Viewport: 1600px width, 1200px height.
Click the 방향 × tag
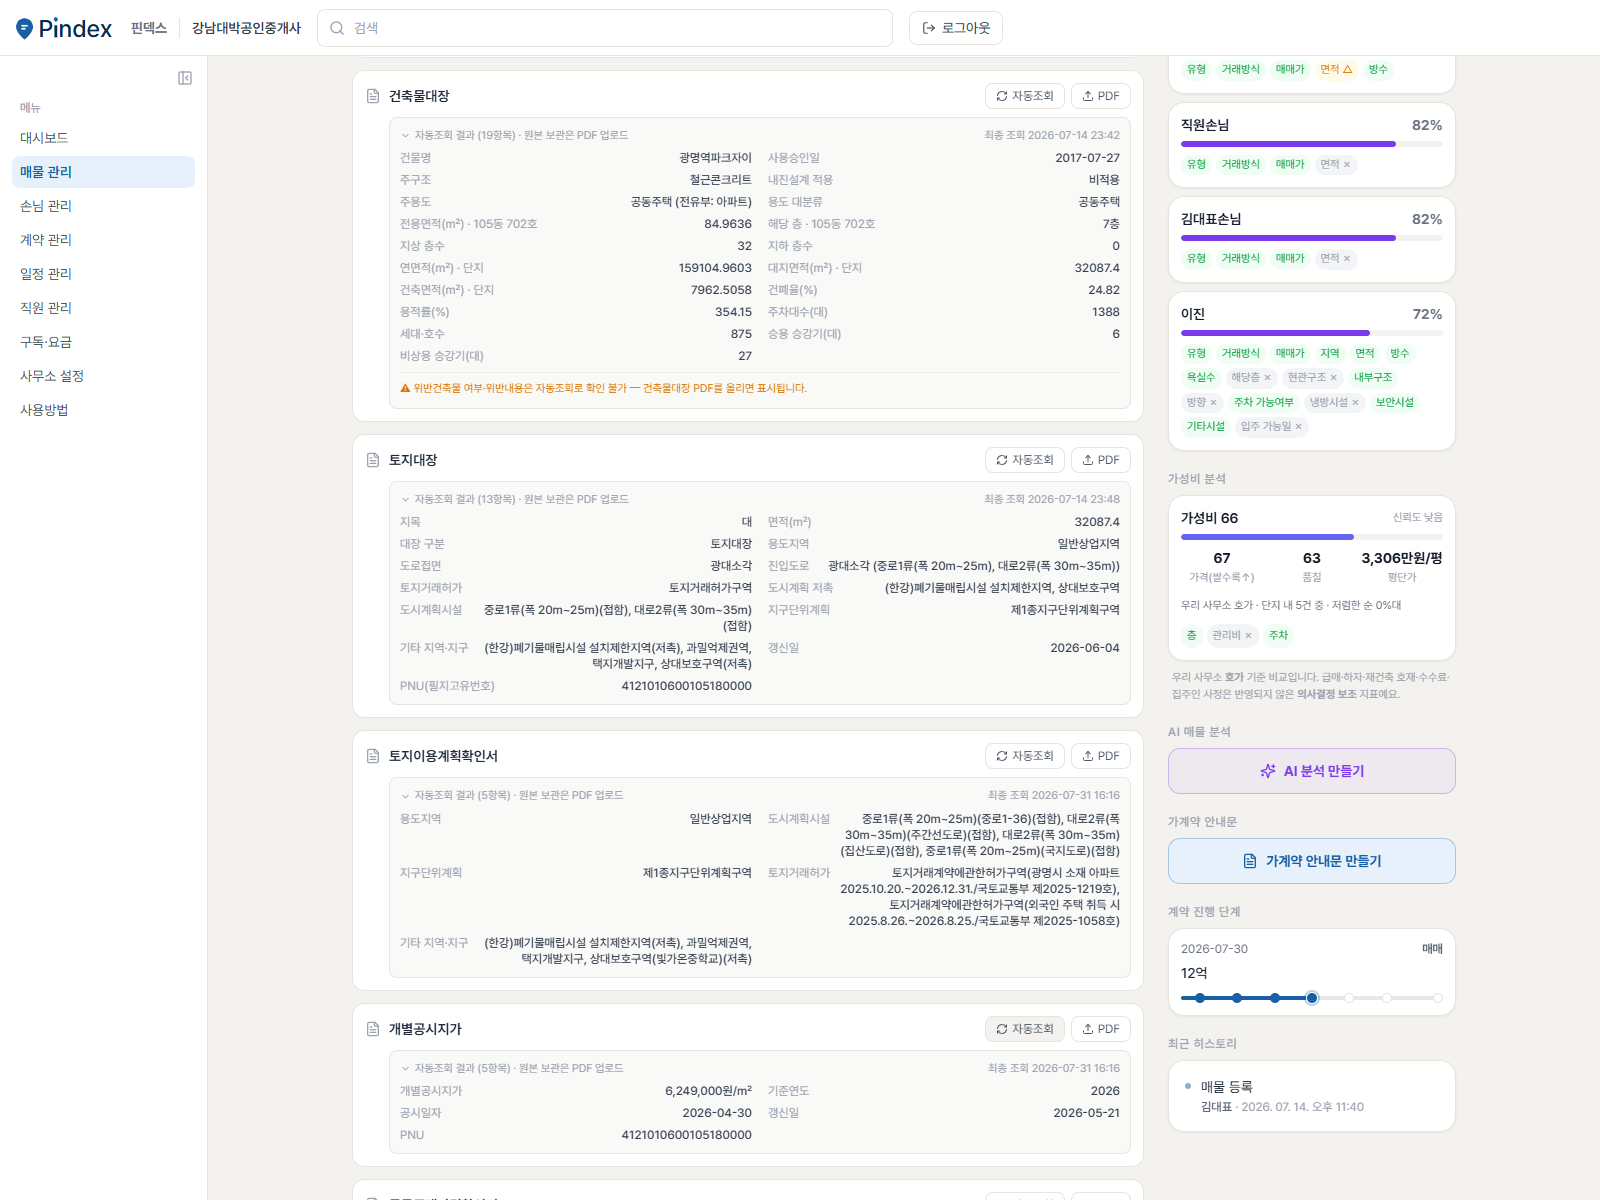pyautogui.click(x=1202, y=403)
